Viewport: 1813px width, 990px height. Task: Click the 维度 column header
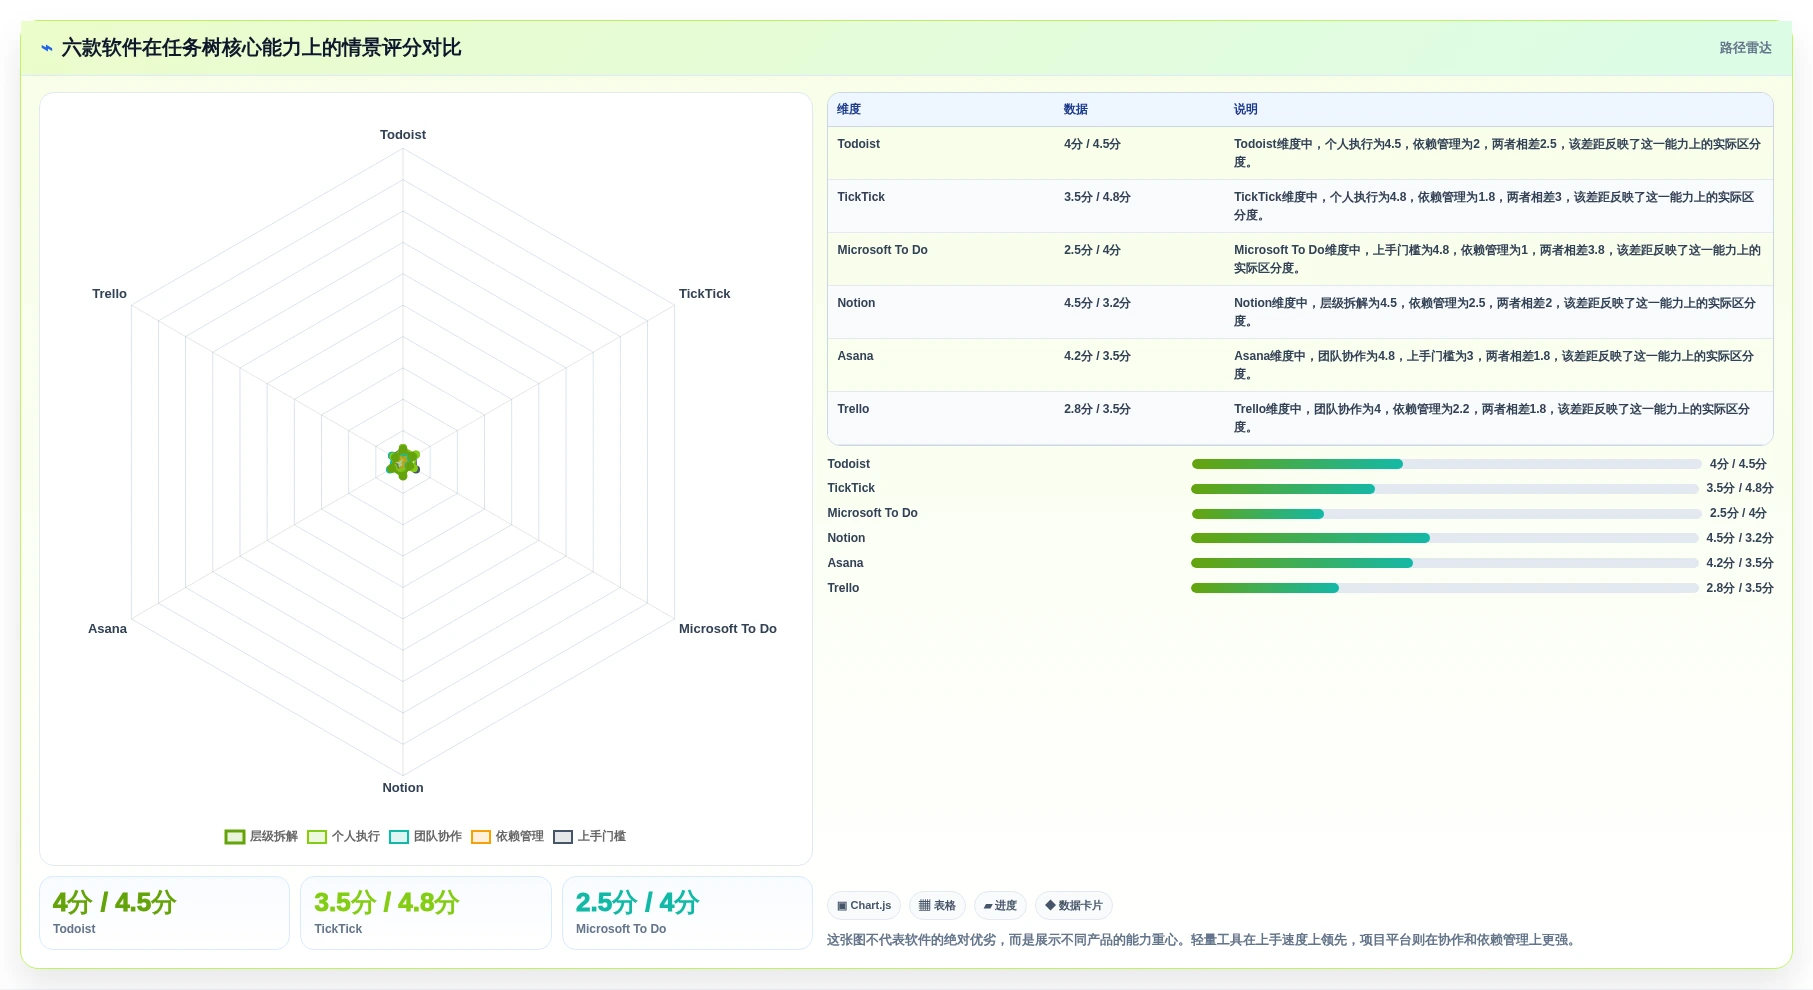(849, 109)
